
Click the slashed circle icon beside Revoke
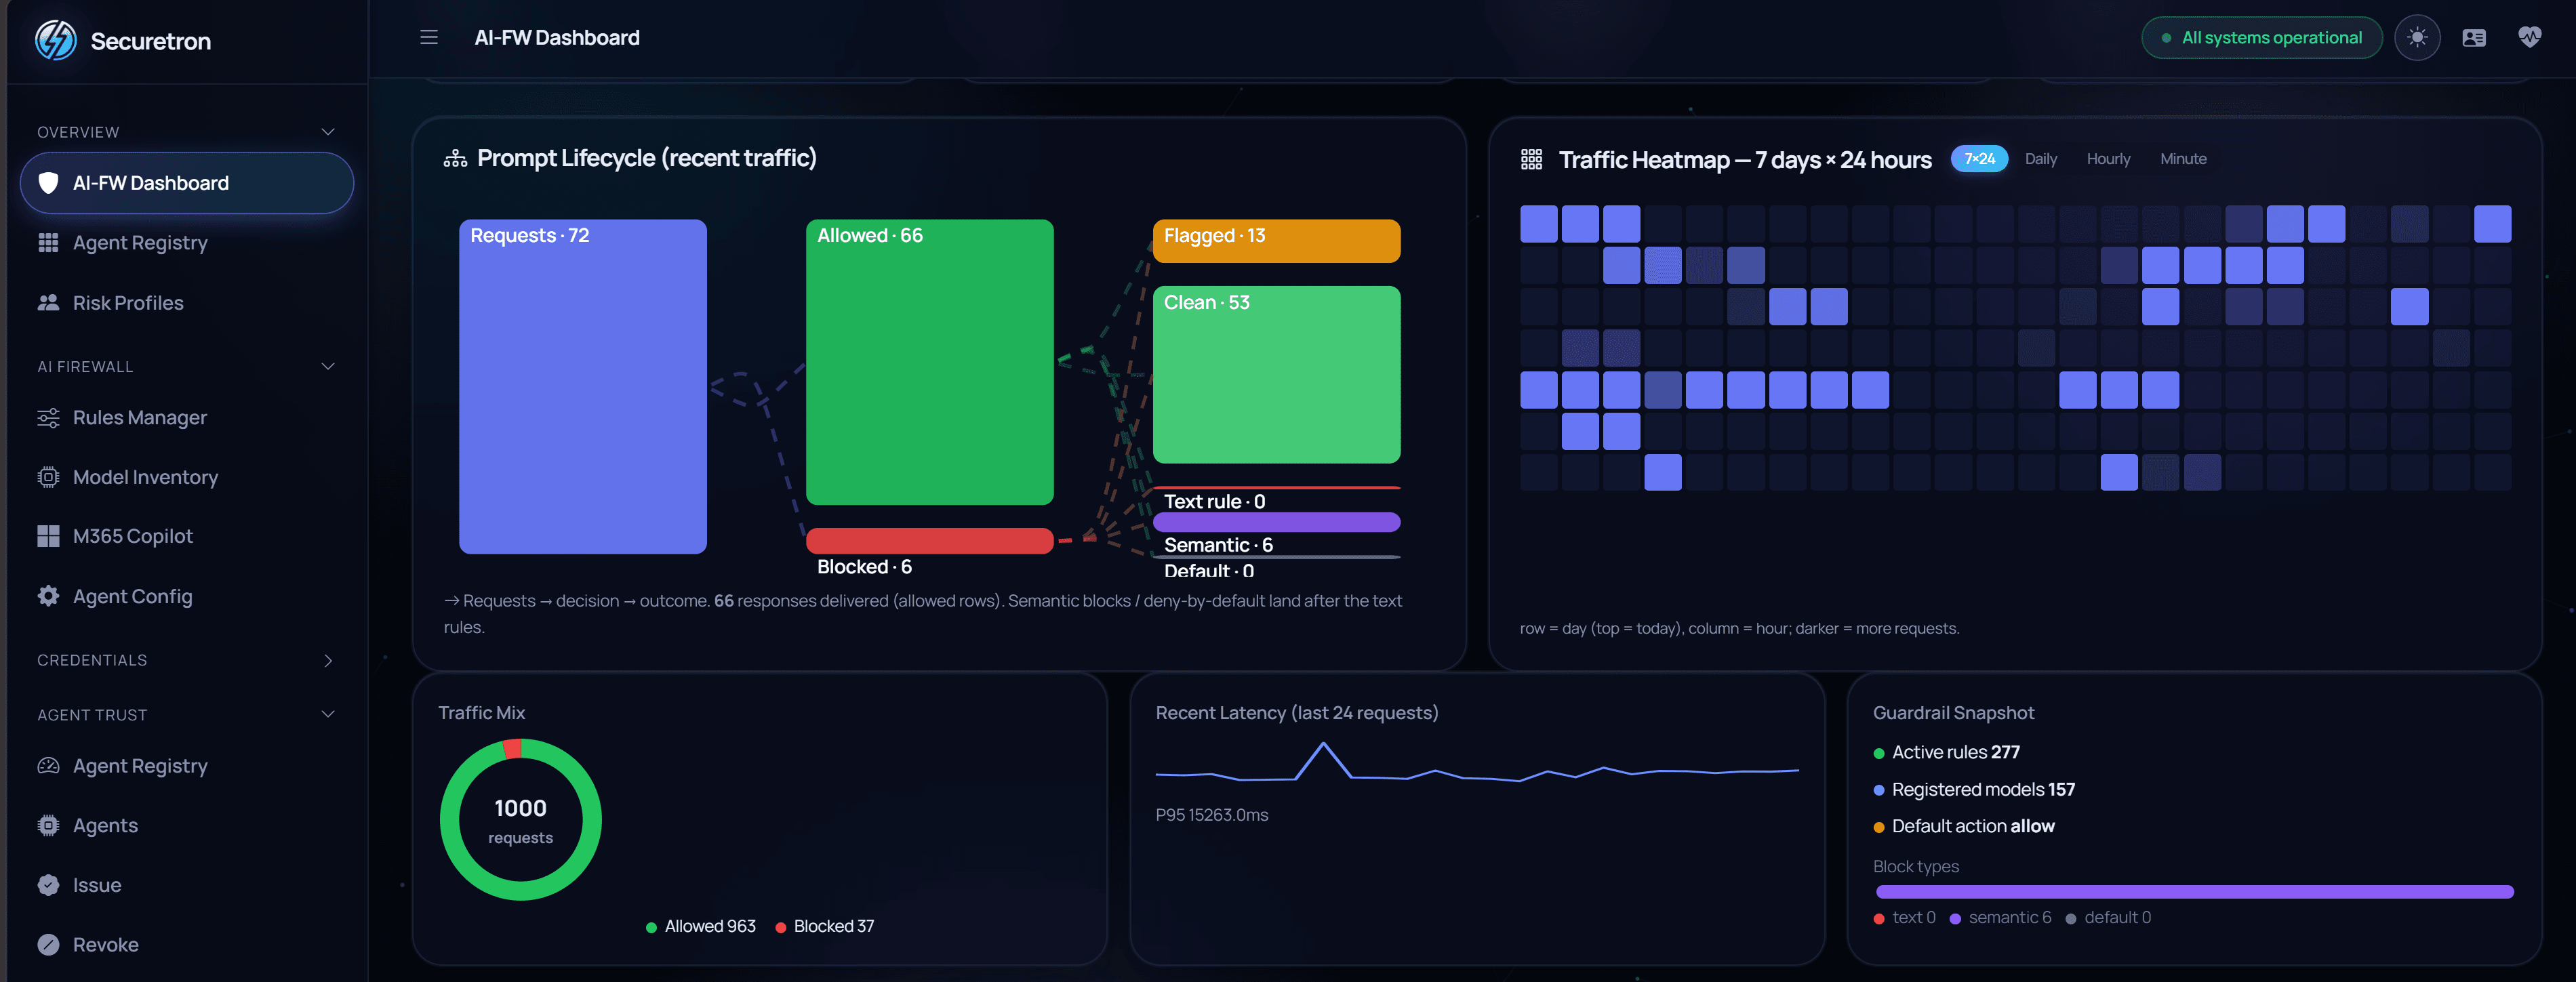click(x=48, y=944)
